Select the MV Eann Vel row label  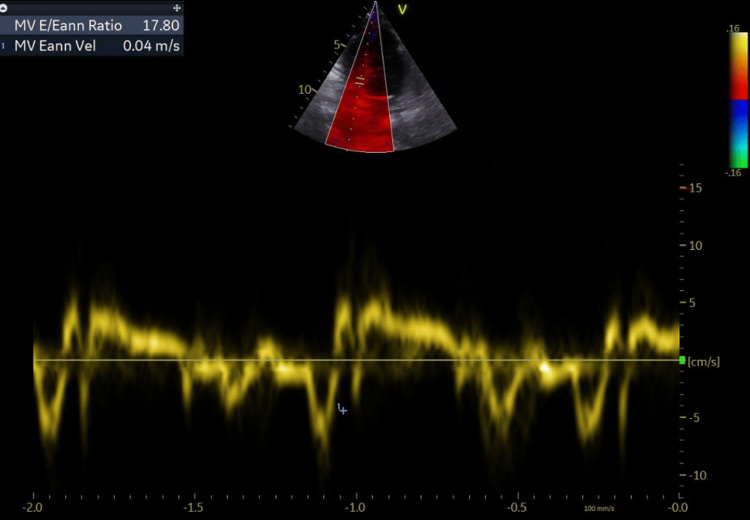55,46
